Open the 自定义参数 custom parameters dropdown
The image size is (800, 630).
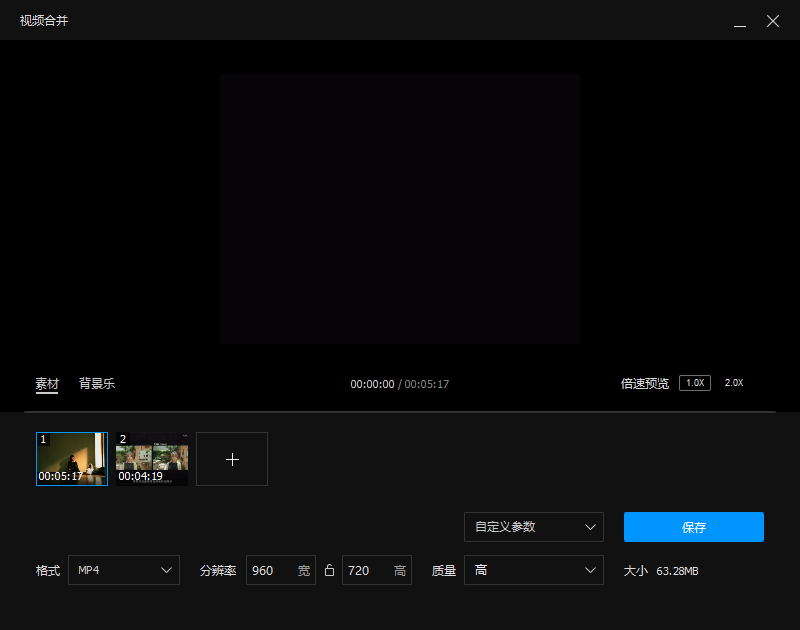[533, 527]
